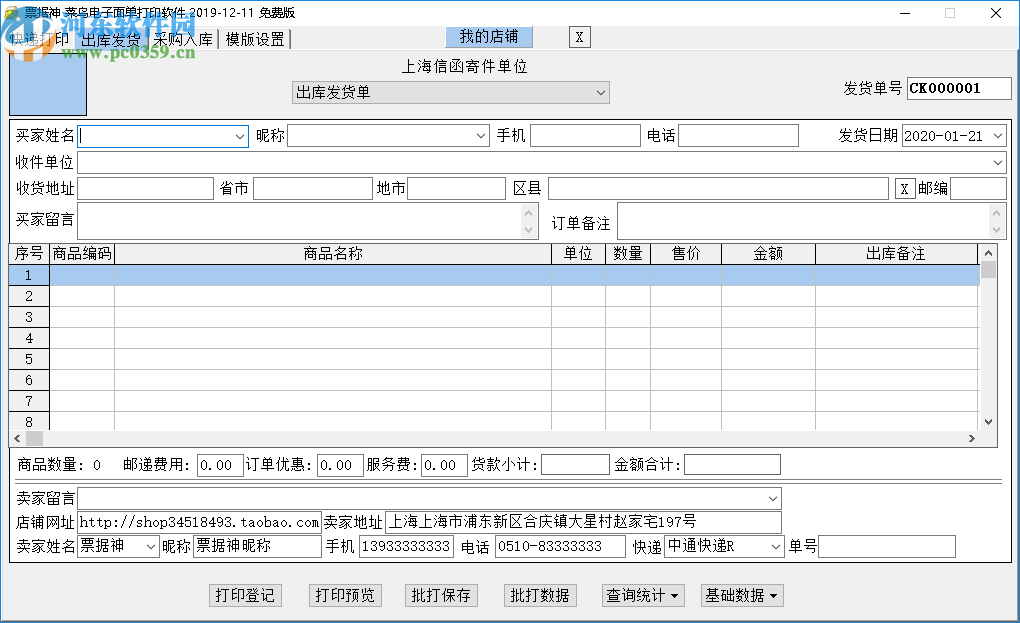
Task: Click the 票据神 application icon in title bar
Action: [x=10, y=11]
